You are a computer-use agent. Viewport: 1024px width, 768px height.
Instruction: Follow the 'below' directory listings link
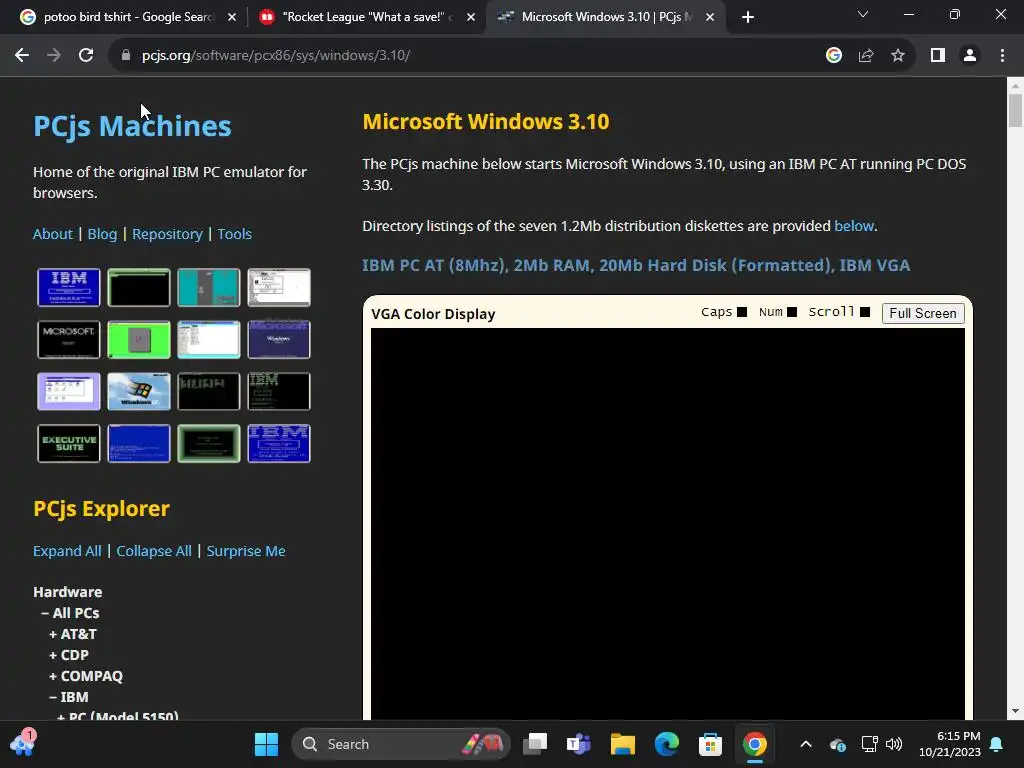854,226
